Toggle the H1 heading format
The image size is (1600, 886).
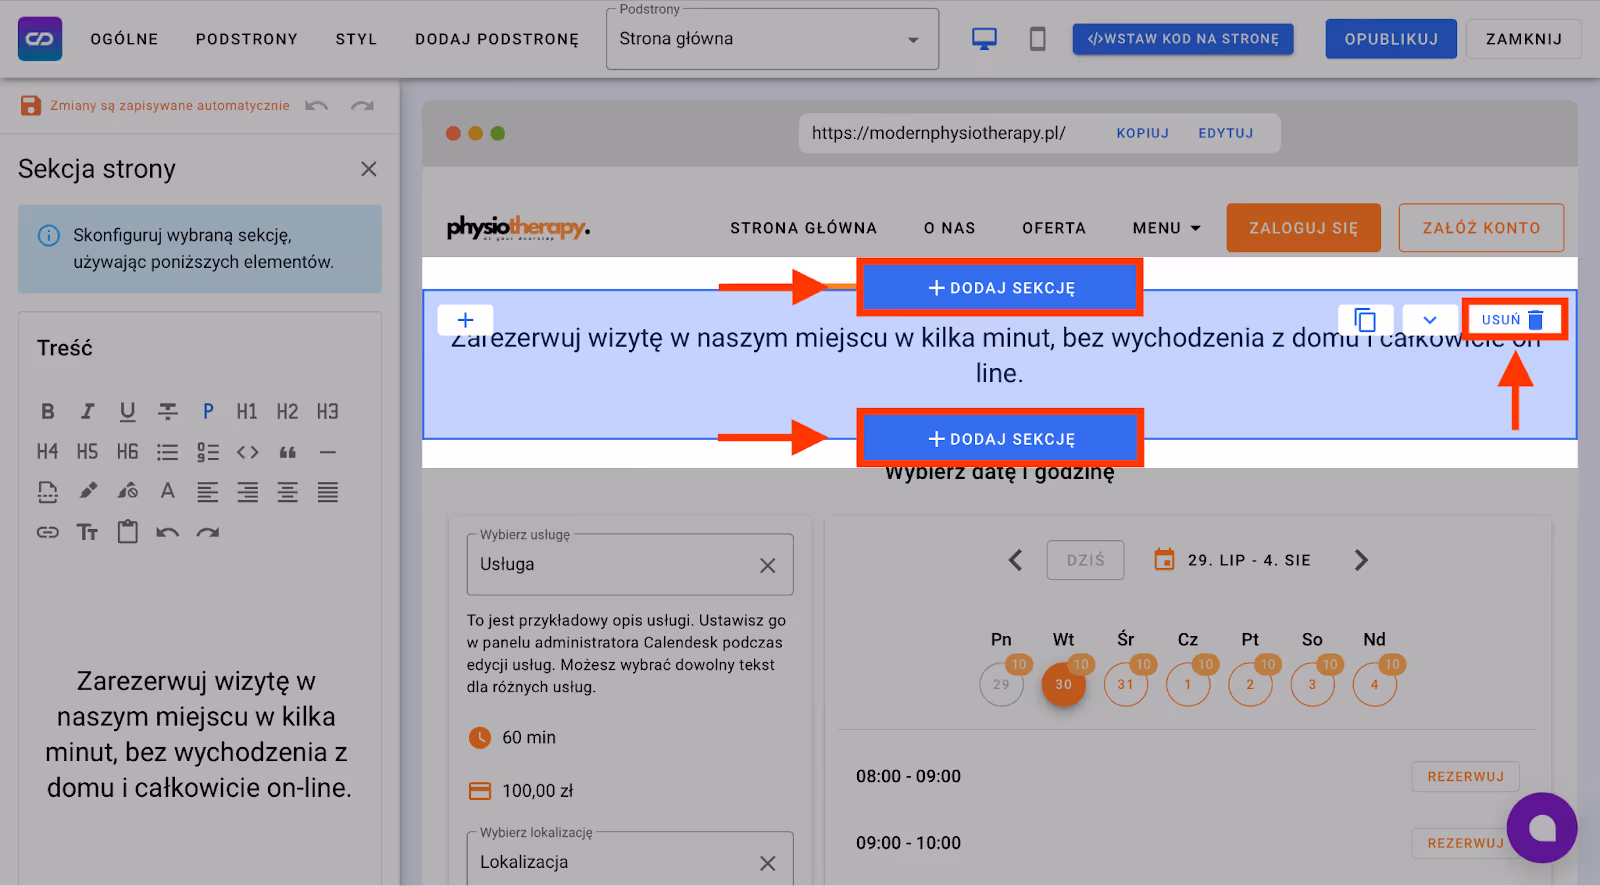pos(247,411)
